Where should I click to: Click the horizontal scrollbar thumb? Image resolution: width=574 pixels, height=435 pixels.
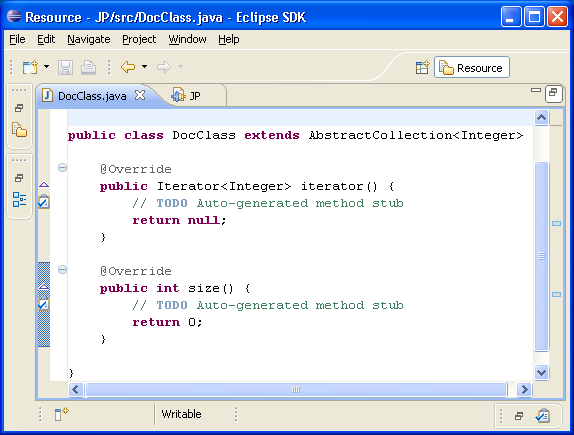tap(296, 390)
